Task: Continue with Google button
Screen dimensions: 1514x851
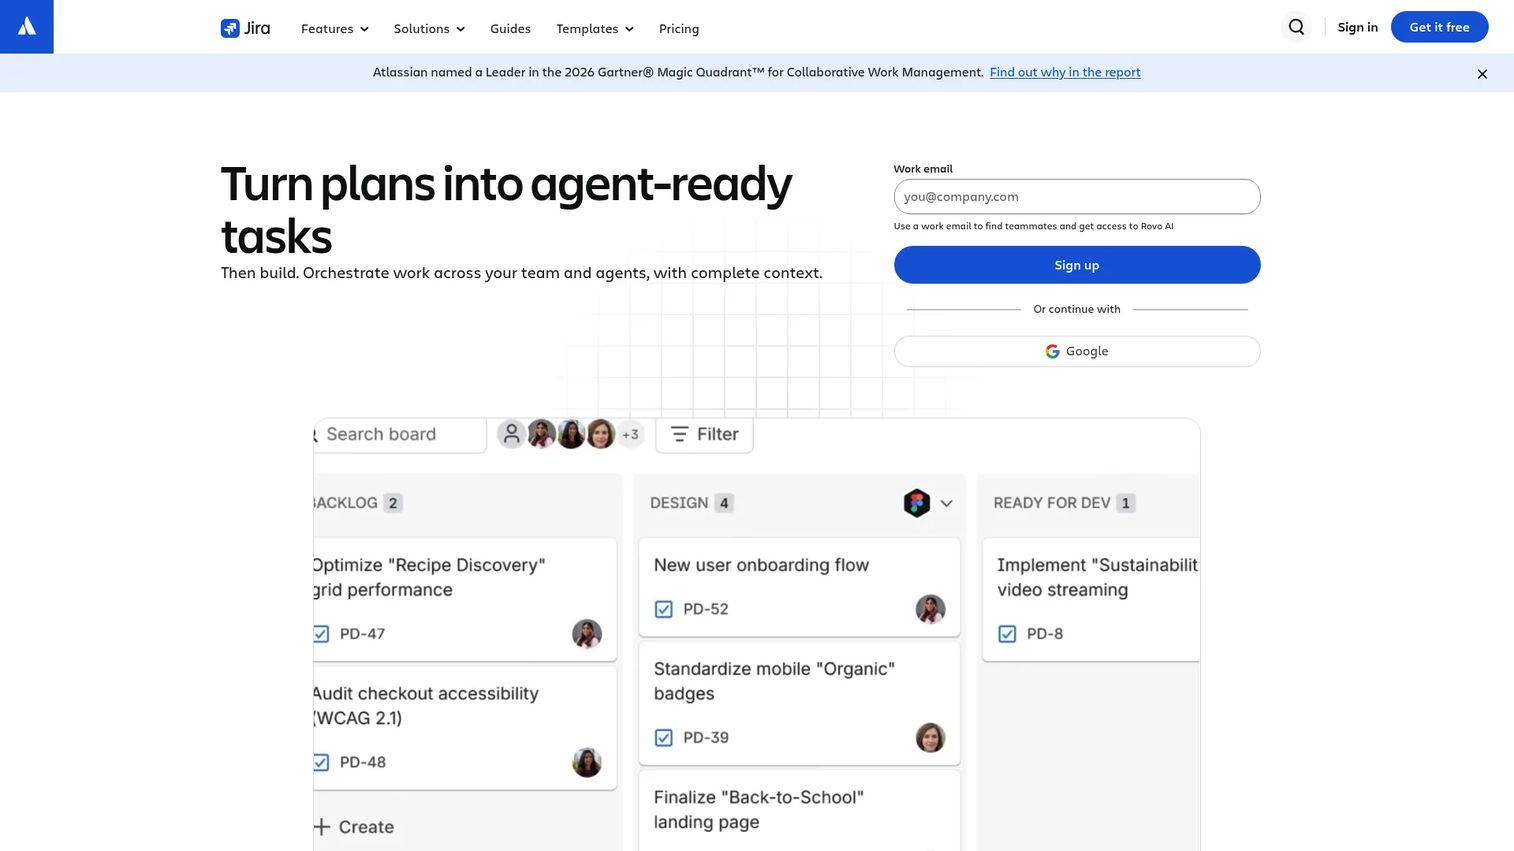Action: [x=1076, y=351]
